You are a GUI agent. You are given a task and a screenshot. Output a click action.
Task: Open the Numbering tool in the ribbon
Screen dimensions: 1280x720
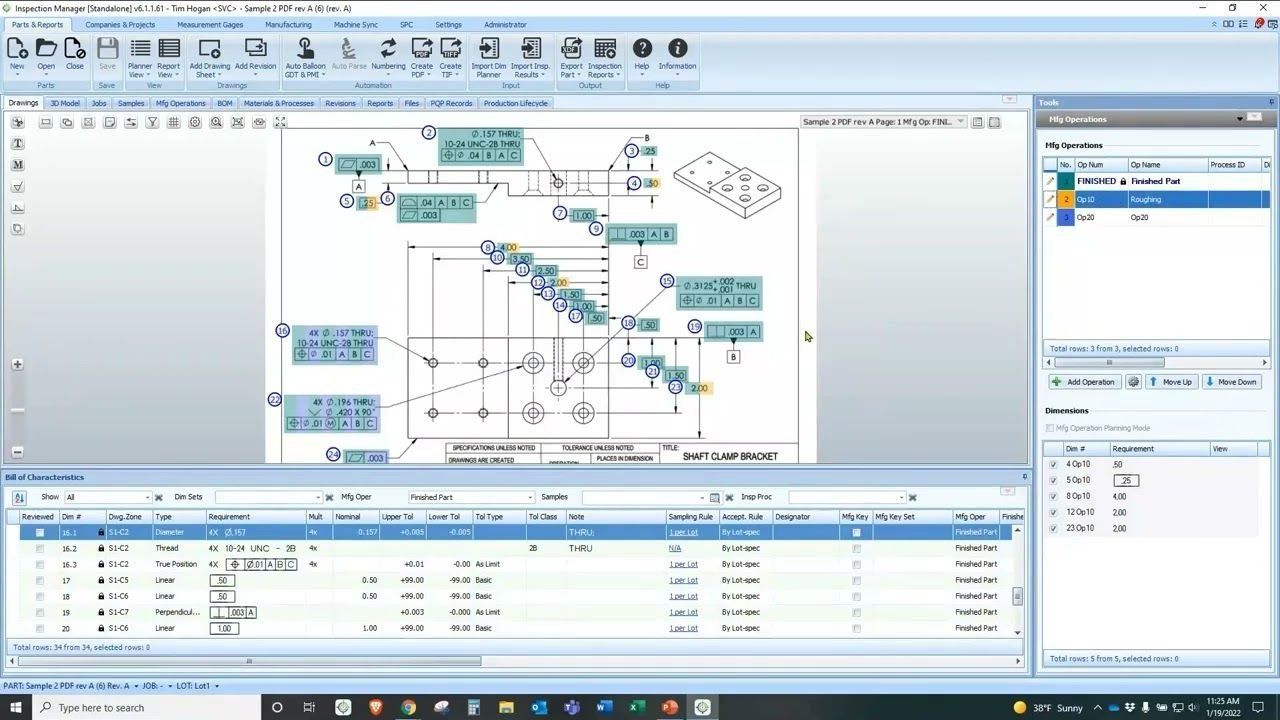(388, 55)
